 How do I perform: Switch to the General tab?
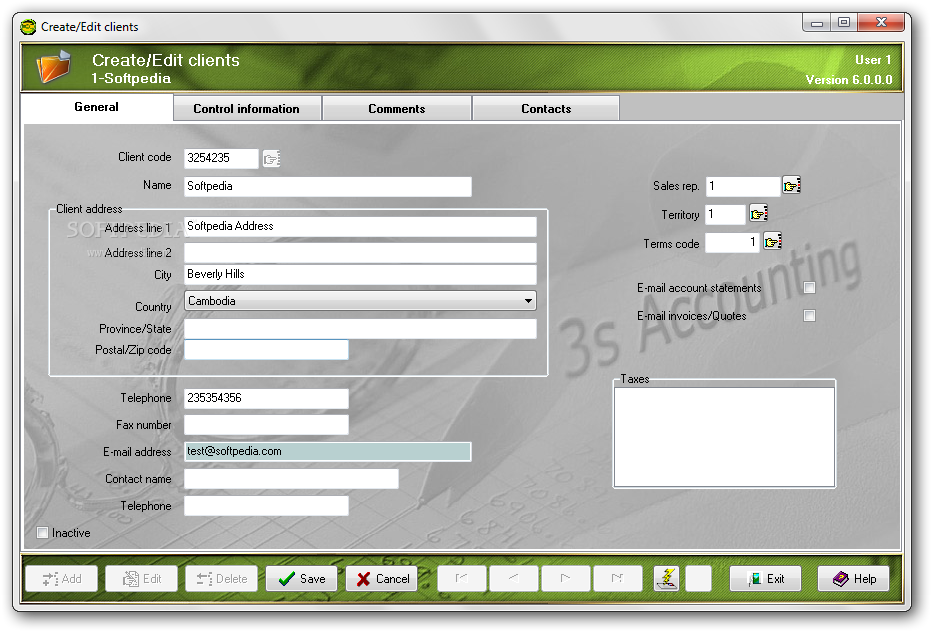point(96,107)
